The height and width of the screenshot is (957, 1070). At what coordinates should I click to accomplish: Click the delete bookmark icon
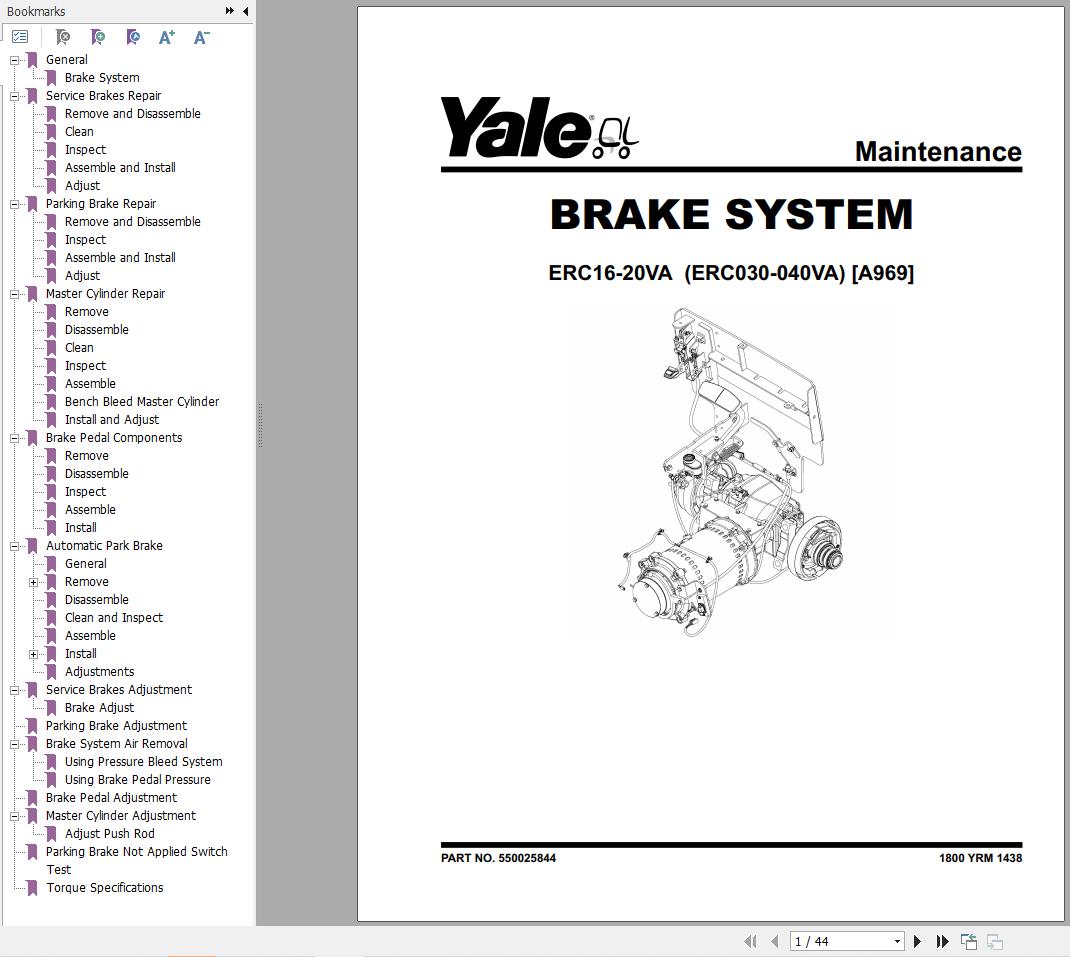63,37
